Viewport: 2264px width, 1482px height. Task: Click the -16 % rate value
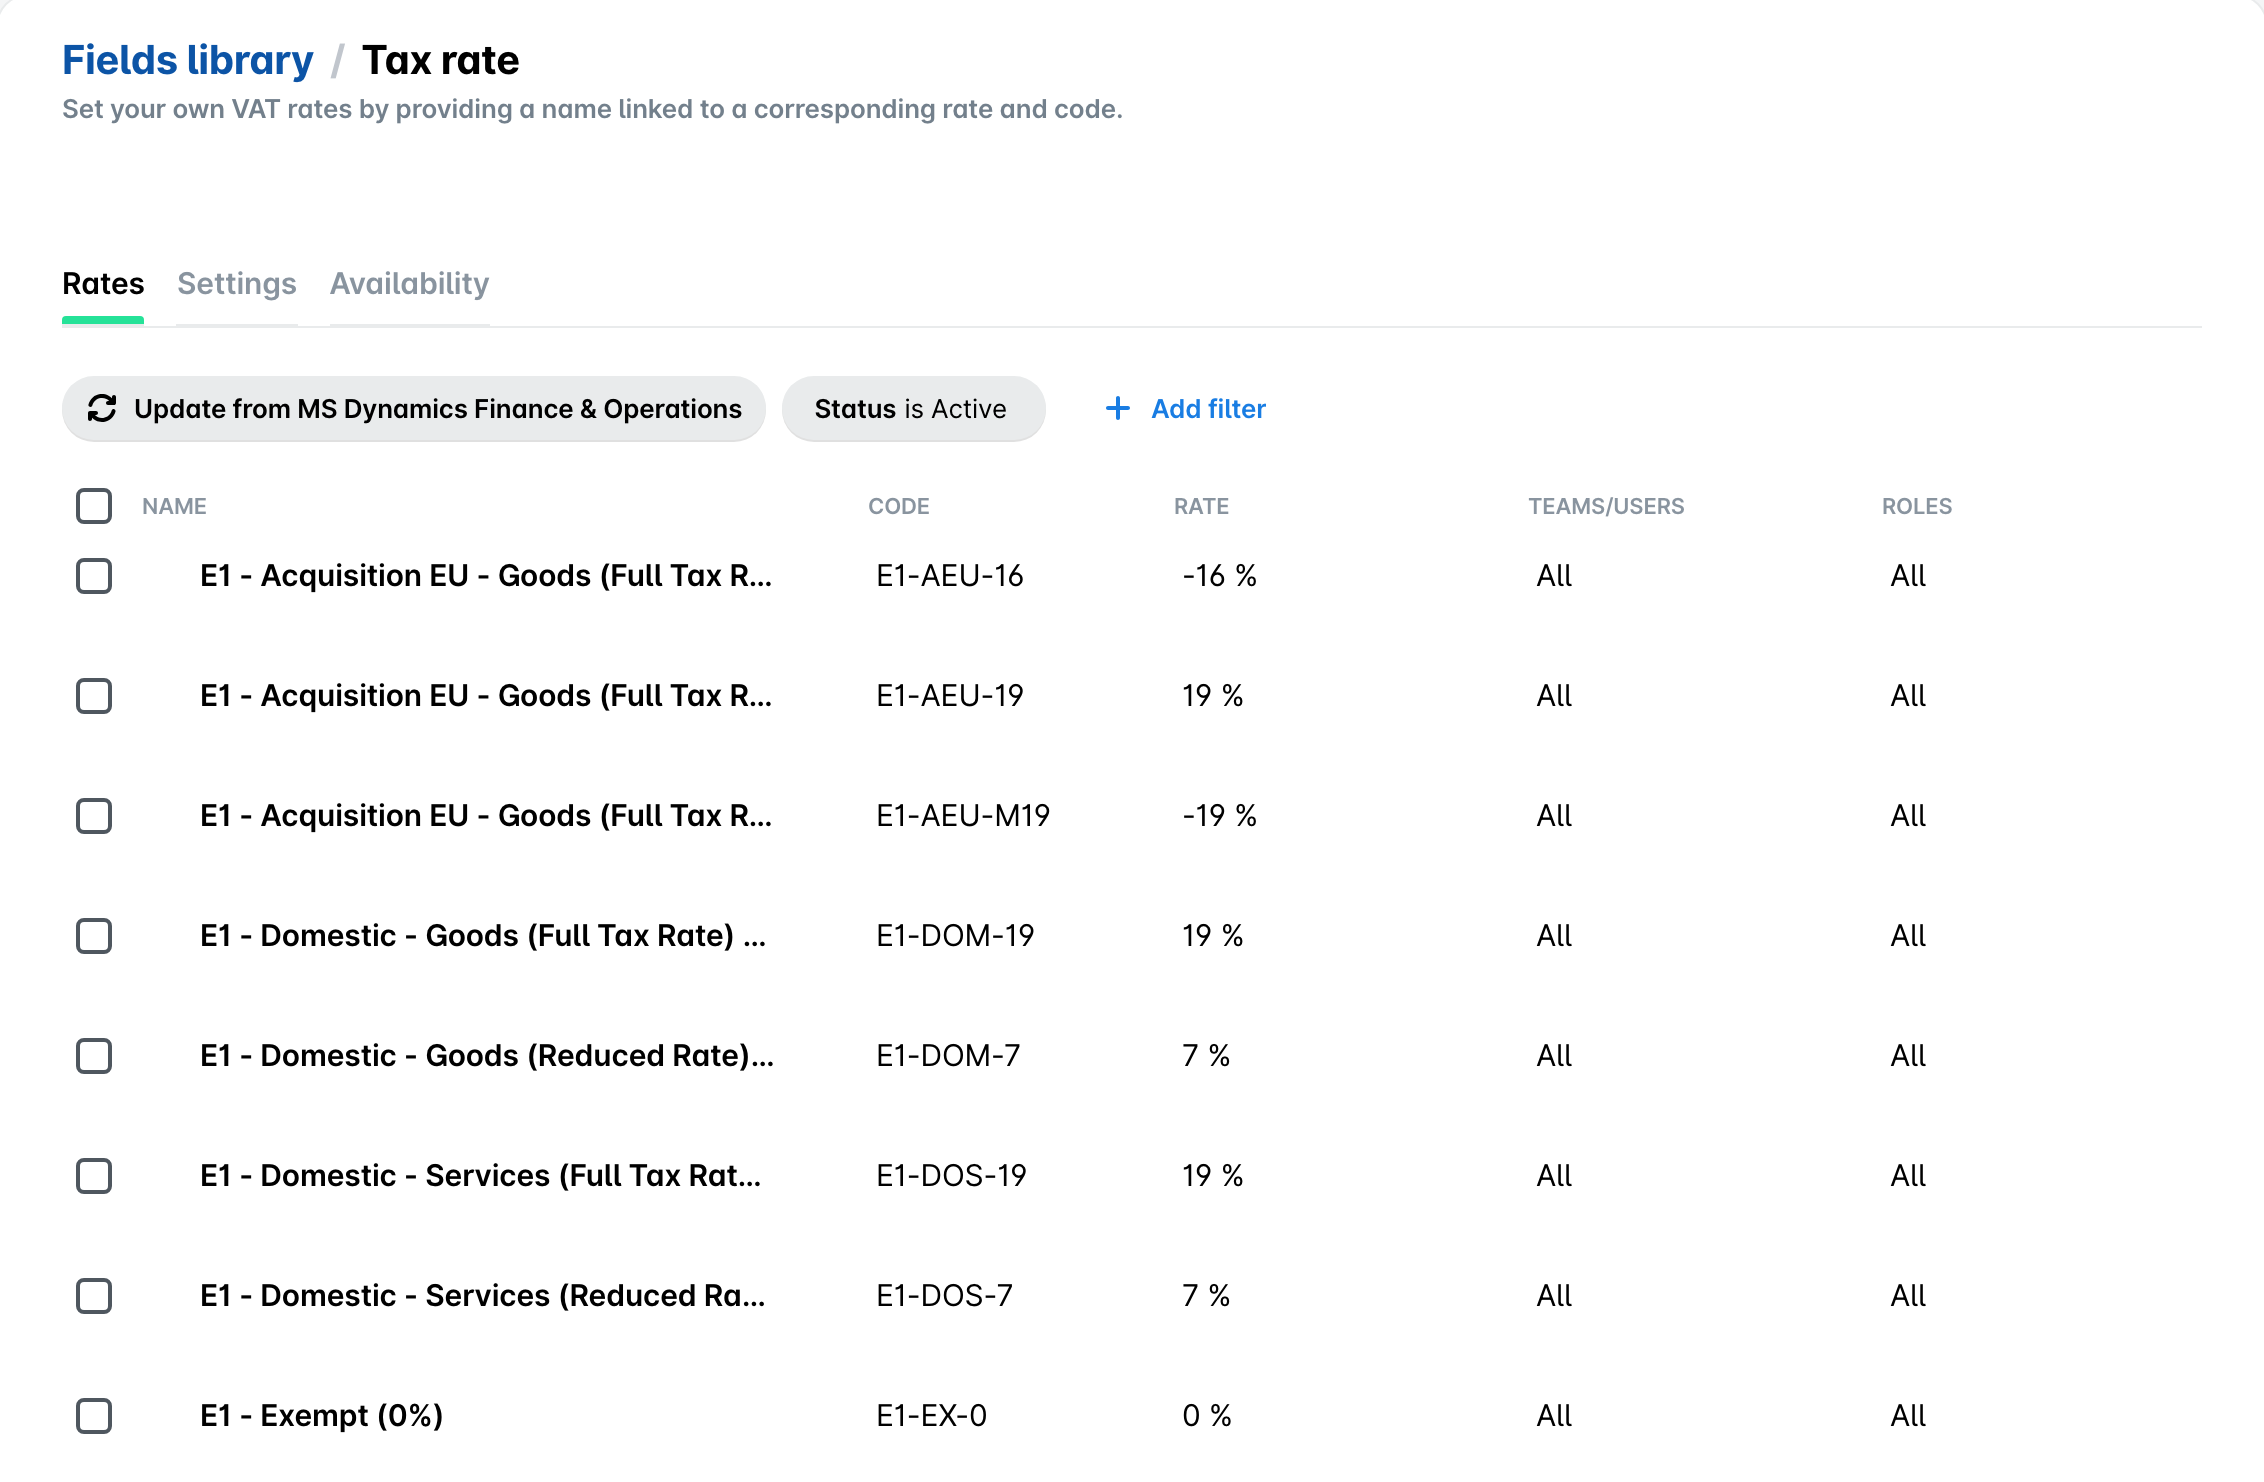[1219, 576]
